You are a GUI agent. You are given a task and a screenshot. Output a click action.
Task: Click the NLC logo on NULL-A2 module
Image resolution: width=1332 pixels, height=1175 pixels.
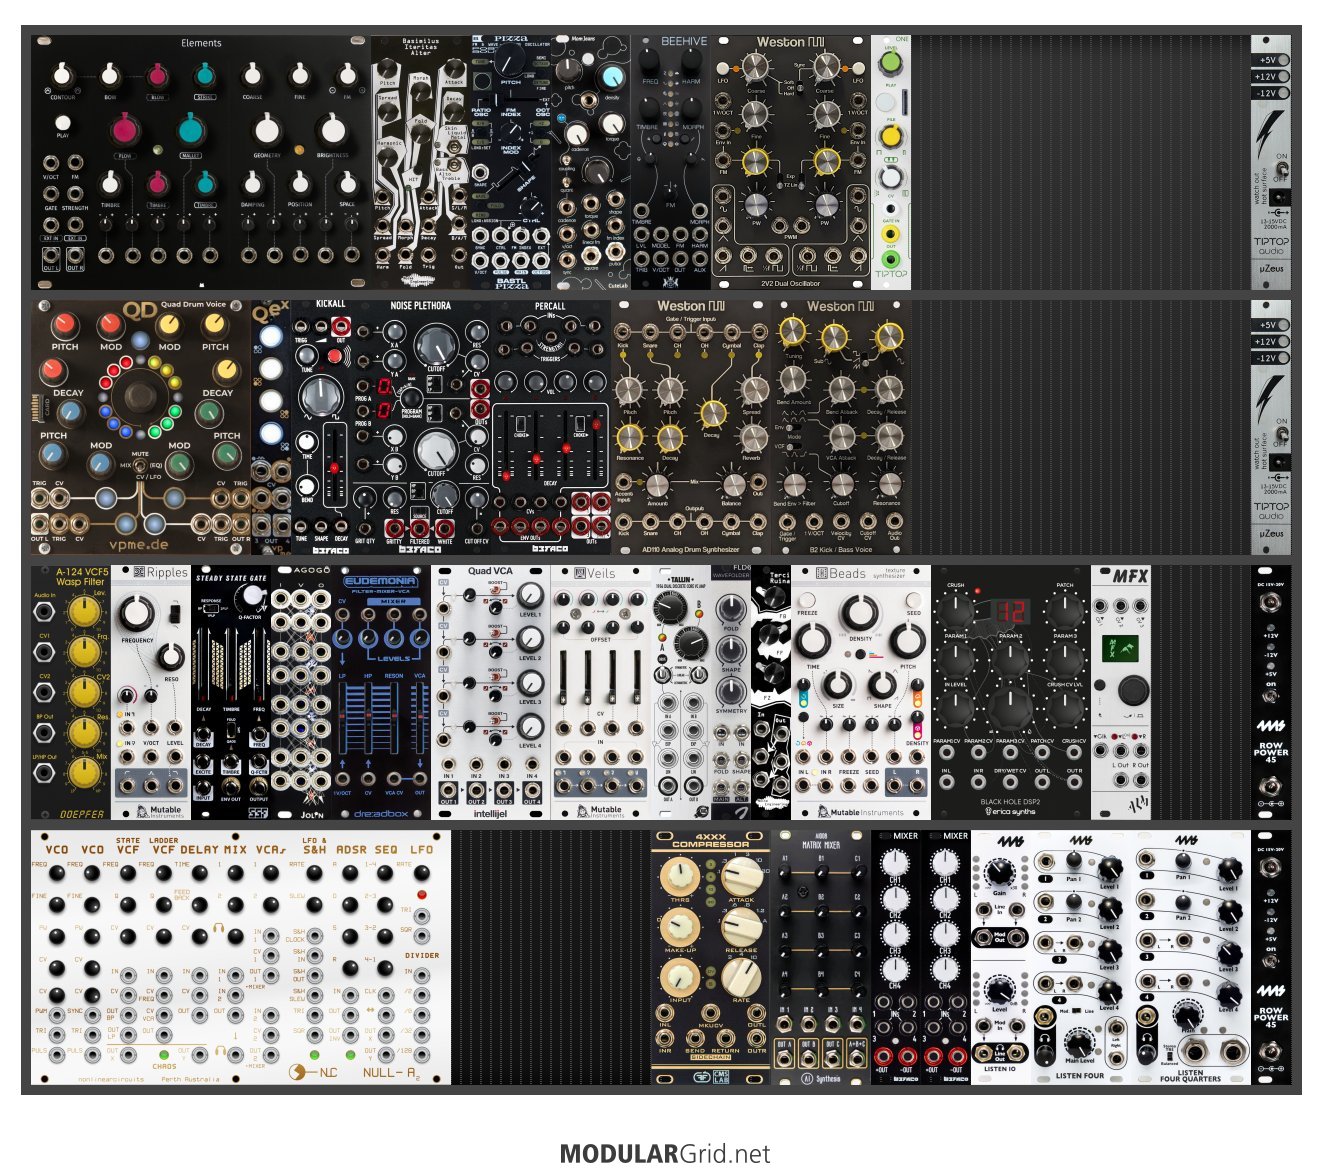coord(312,1072)
